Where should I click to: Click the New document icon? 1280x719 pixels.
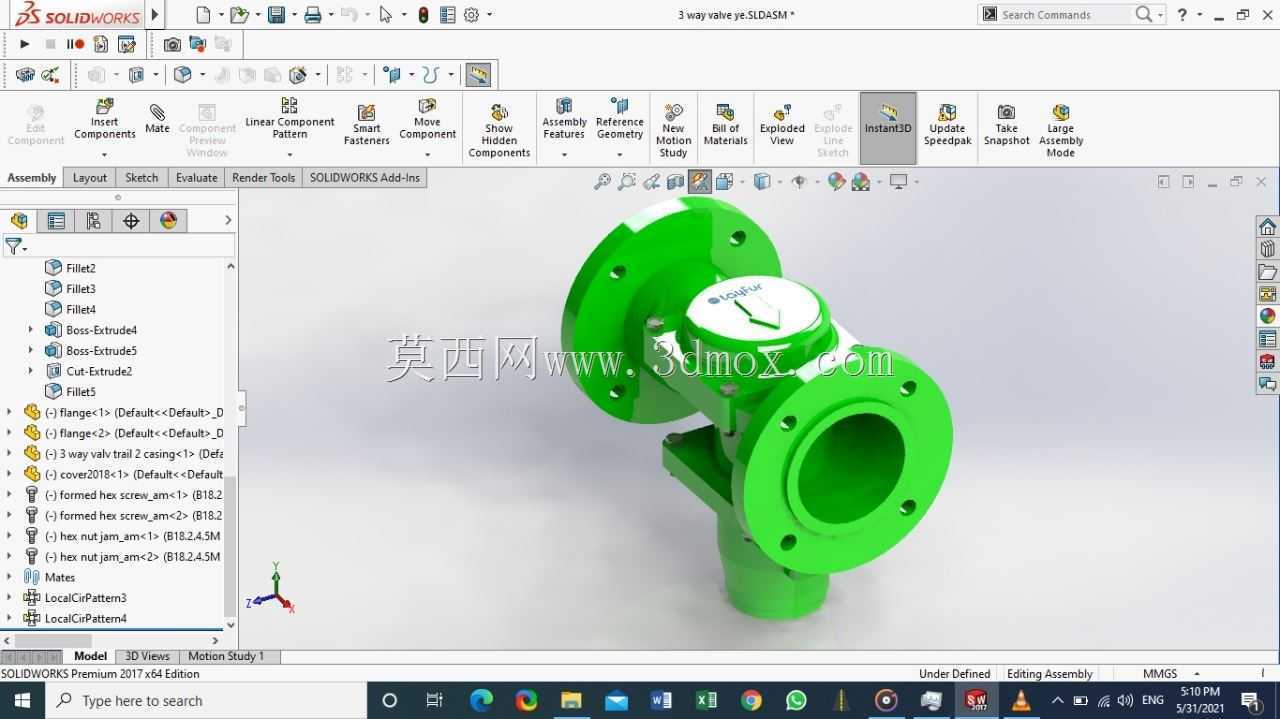pyautogui.click(x=203, y=15)
